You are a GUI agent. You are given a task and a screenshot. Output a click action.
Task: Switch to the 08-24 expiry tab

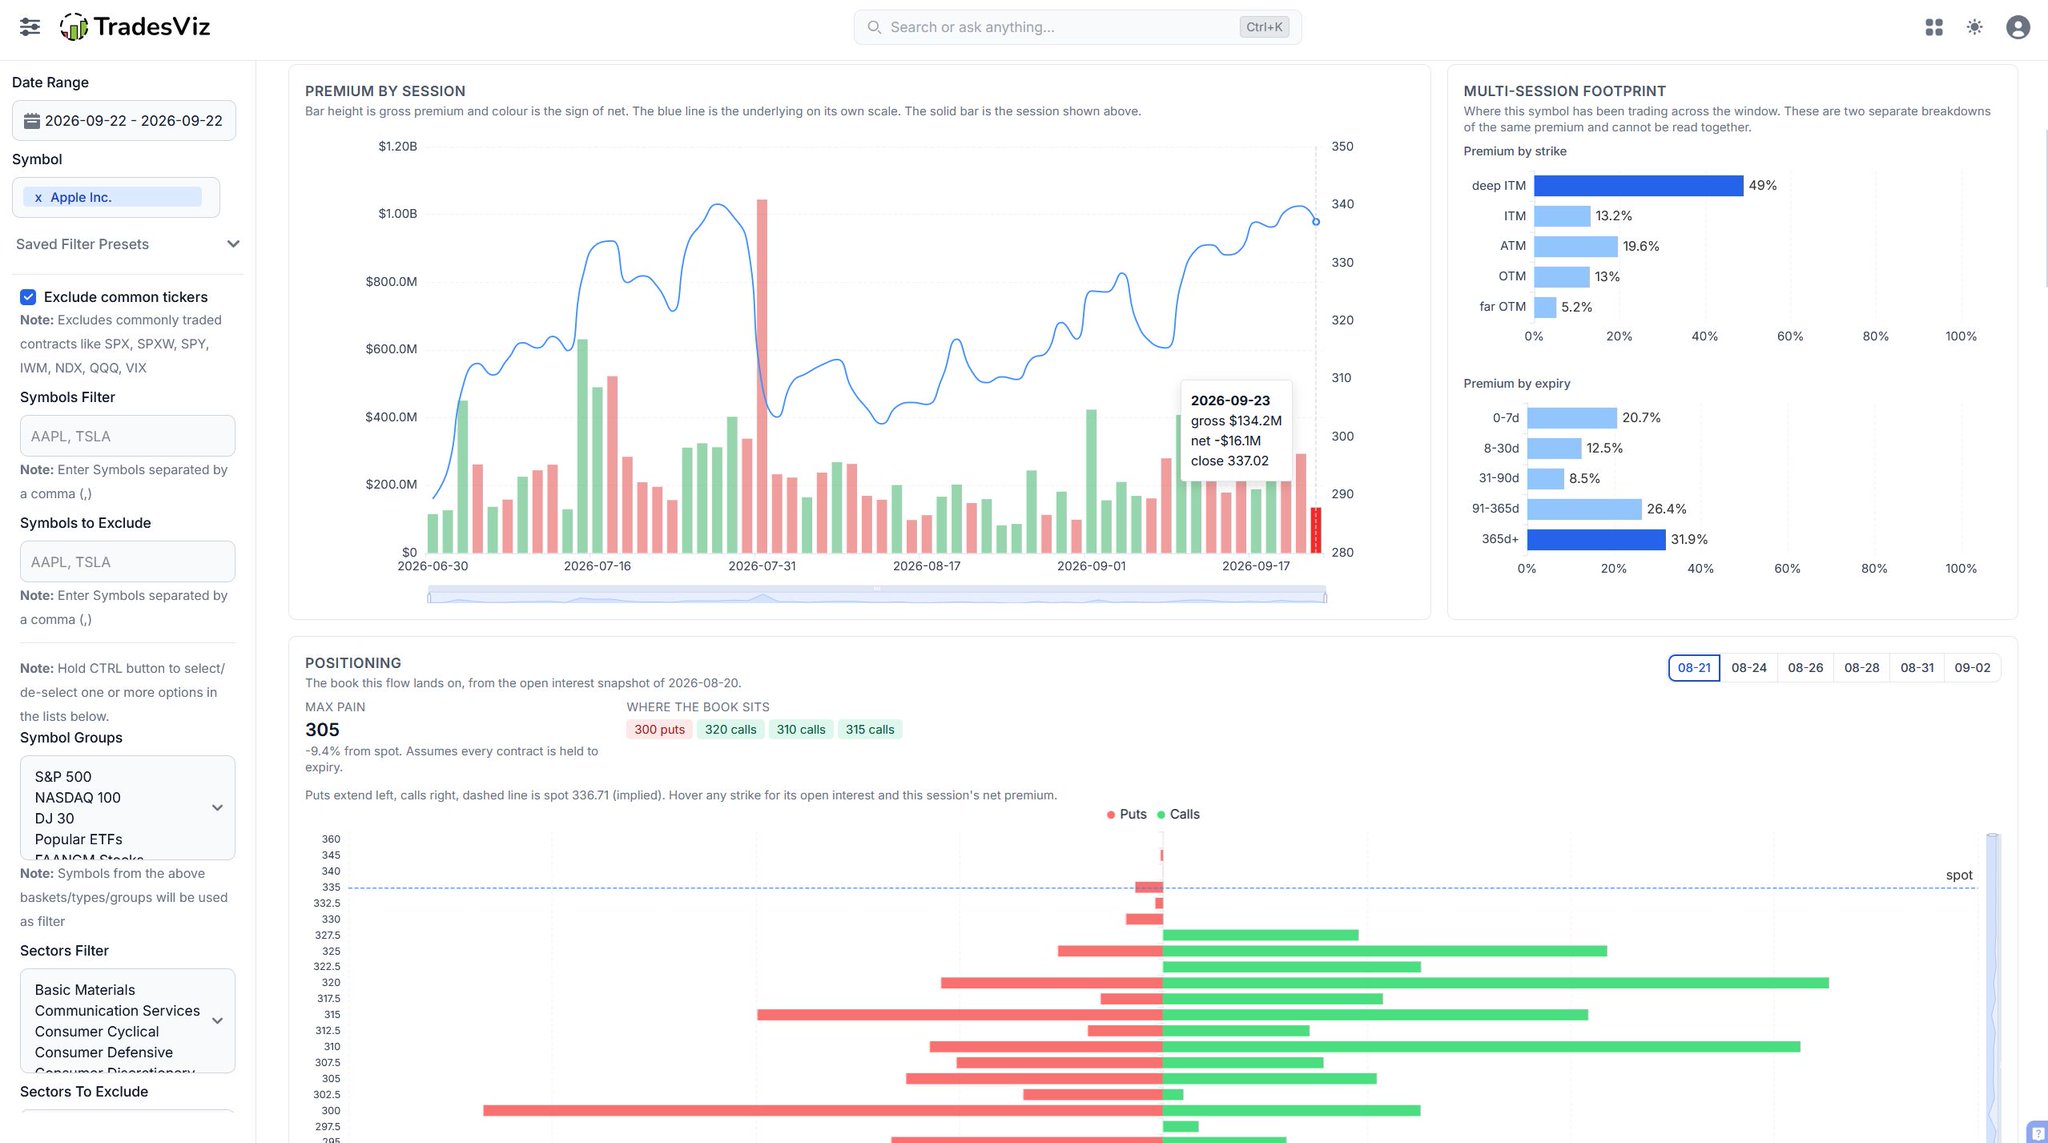tap(1749, 668)
